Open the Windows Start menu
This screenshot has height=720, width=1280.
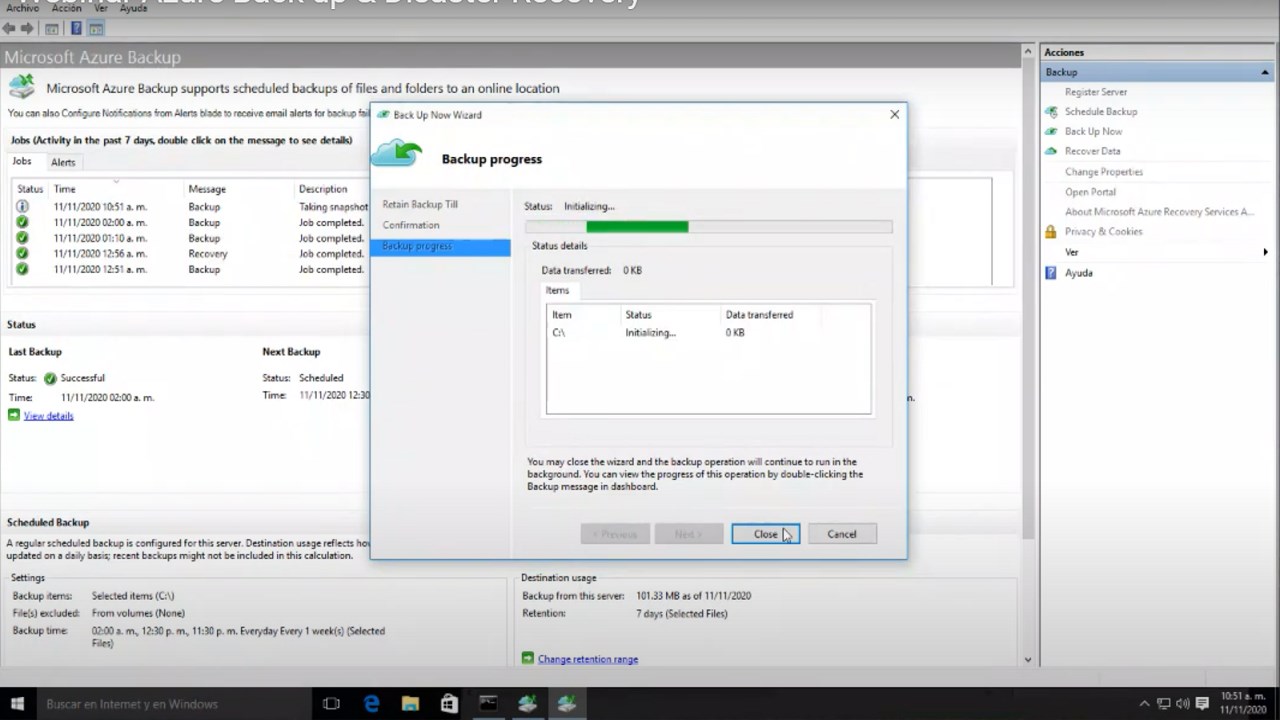point(17,704)
